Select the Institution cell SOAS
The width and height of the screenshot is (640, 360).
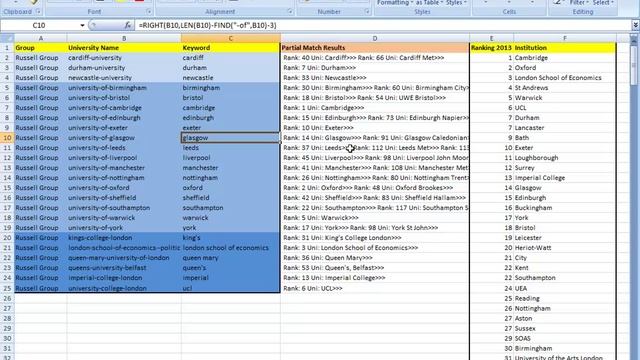point(565,338)
